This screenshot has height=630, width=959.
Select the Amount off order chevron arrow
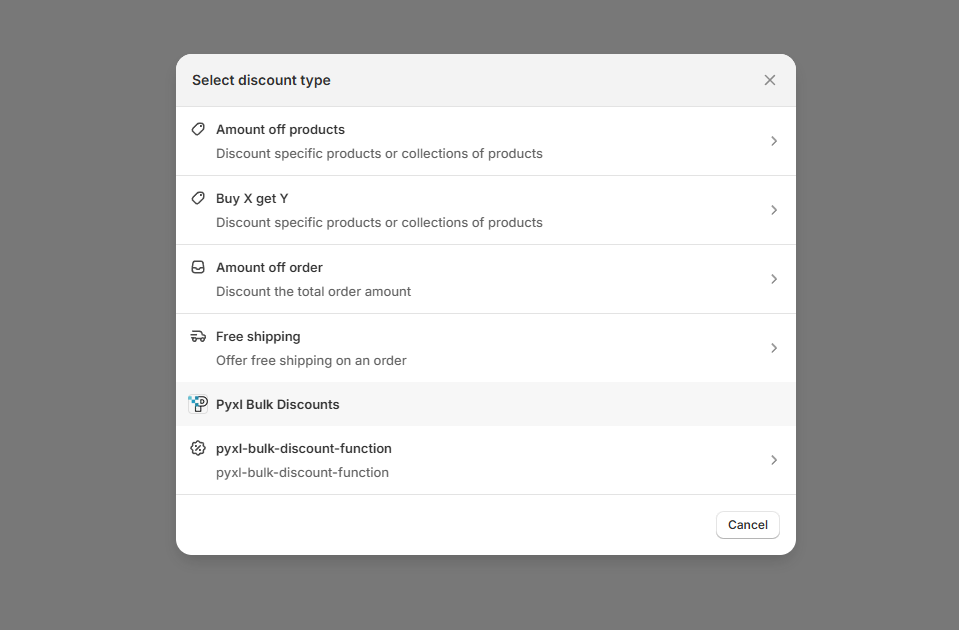coord(773,279)
